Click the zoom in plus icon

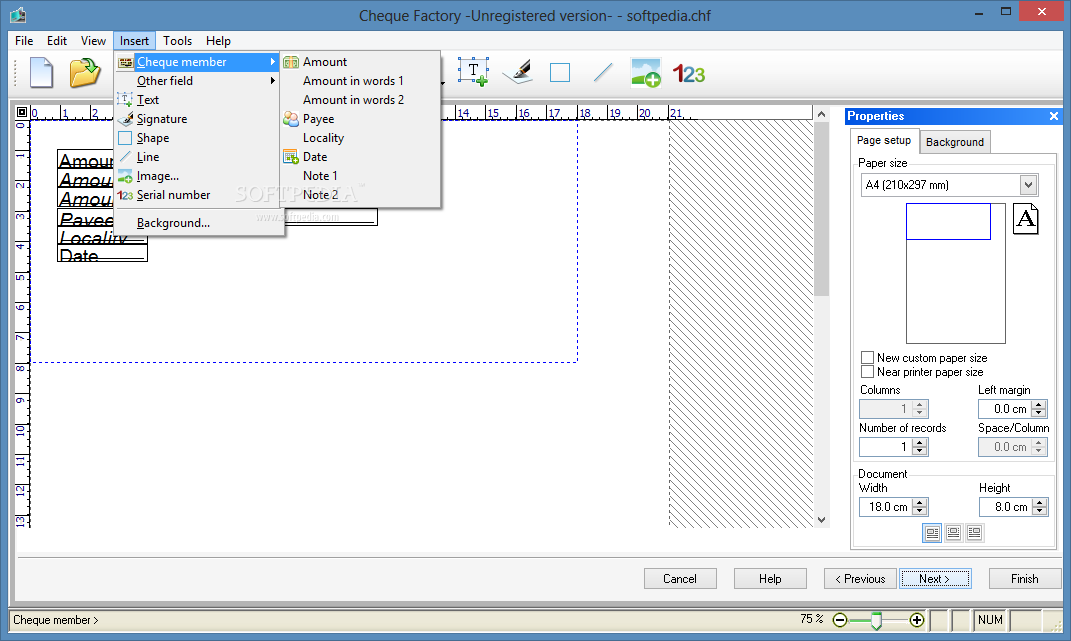coord(917,620)
